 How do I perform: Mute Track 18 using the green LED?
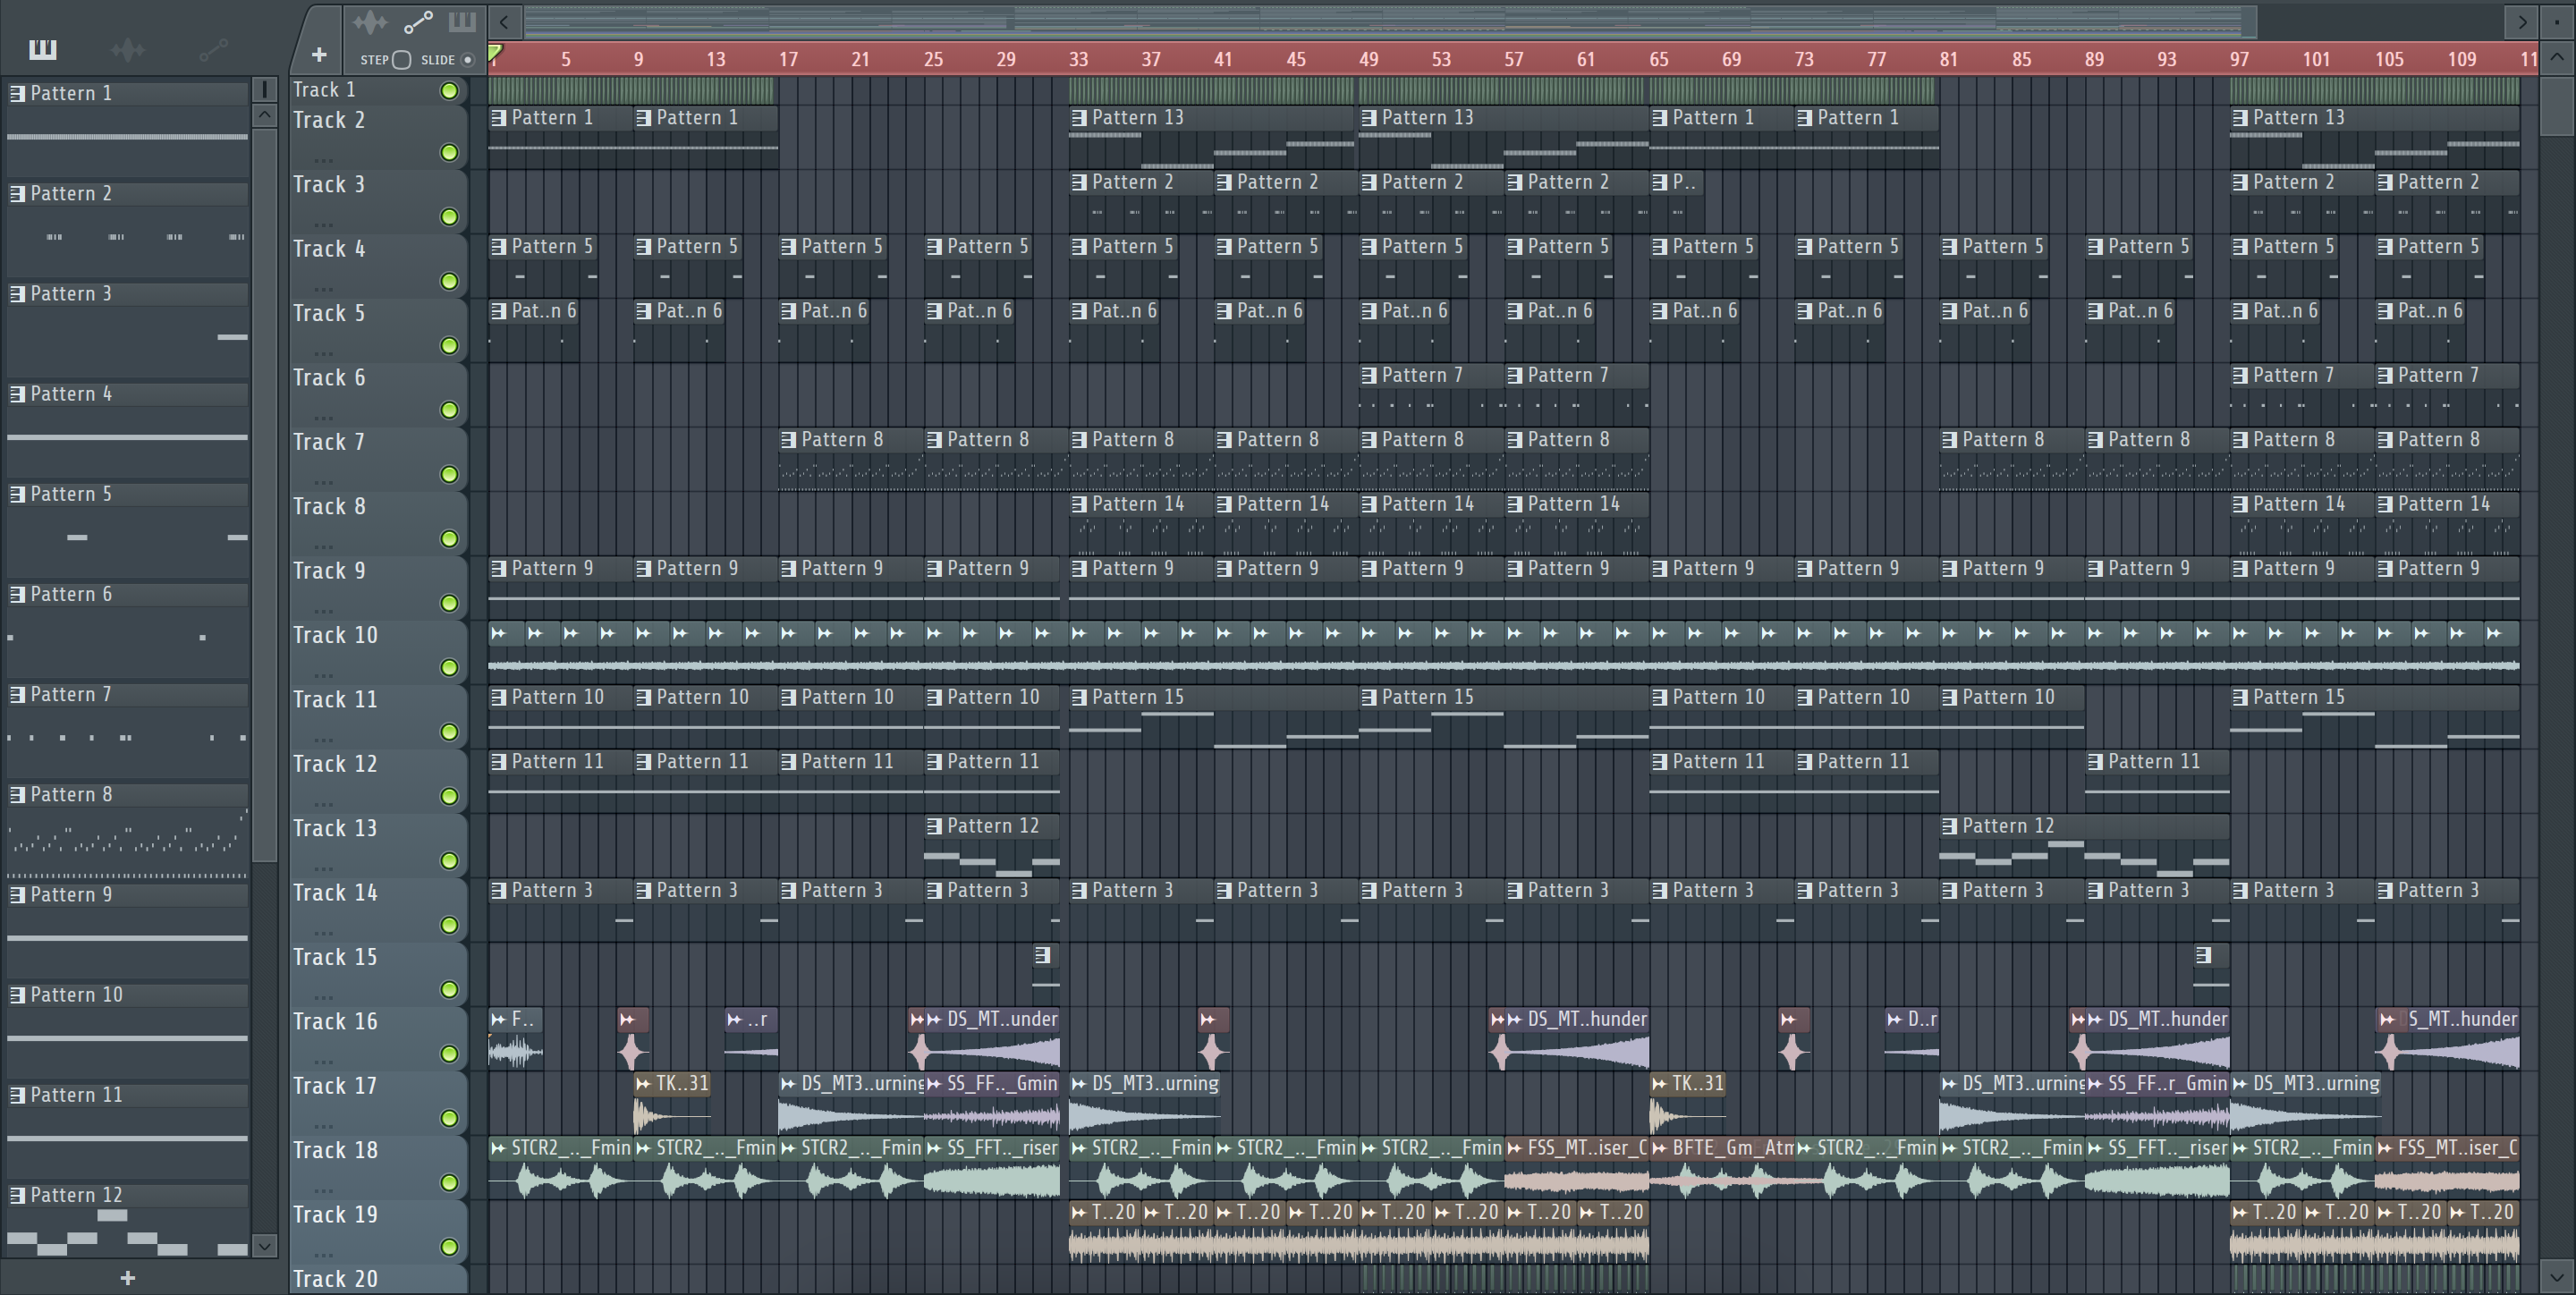tap(450, 1182)
